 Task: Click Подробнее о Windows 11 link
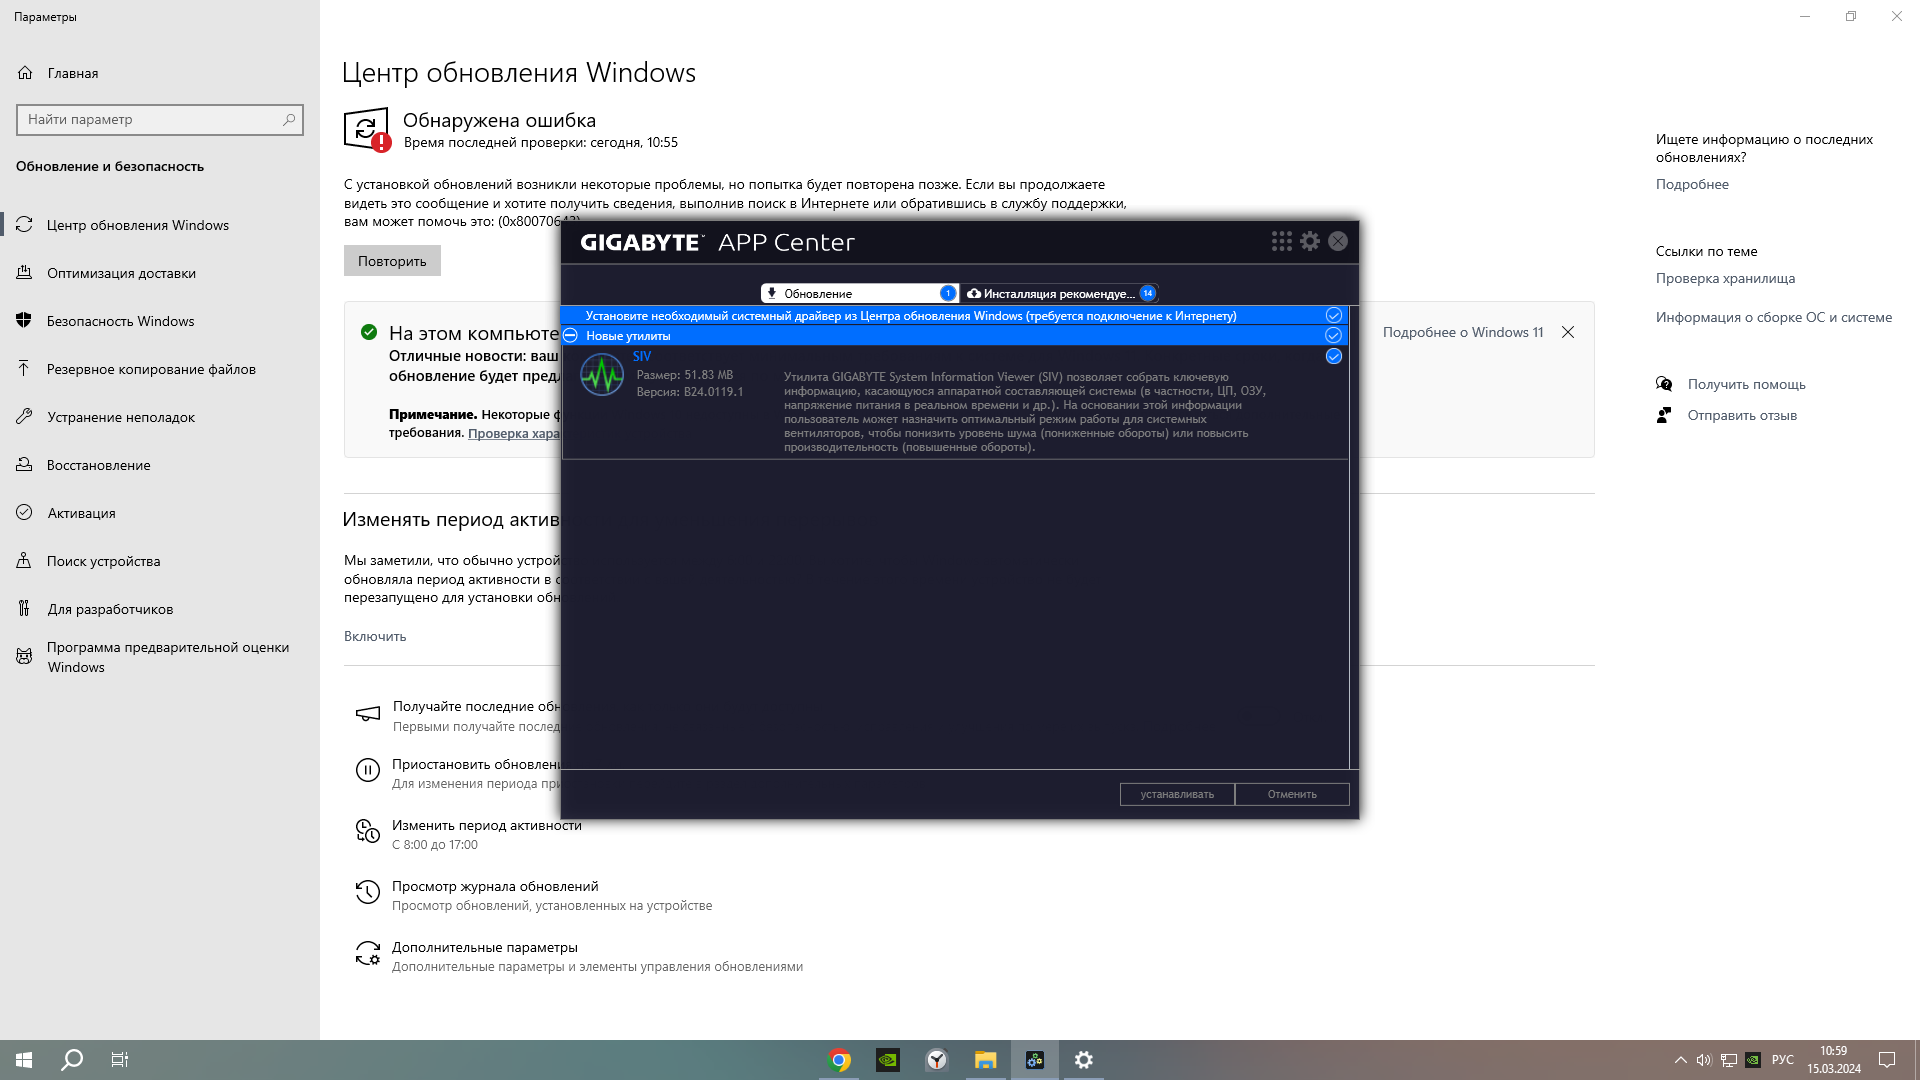1462,332
